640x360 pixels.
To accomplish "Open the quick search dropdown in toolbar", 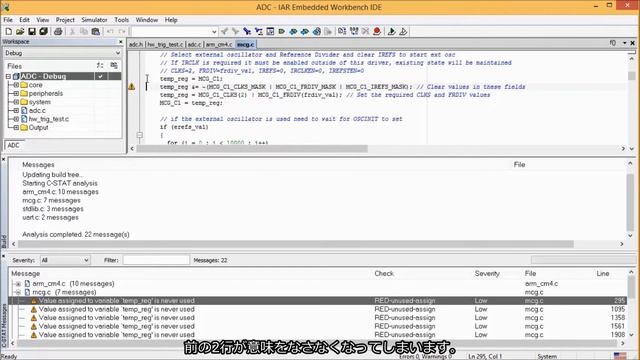I will click(214, 31).
